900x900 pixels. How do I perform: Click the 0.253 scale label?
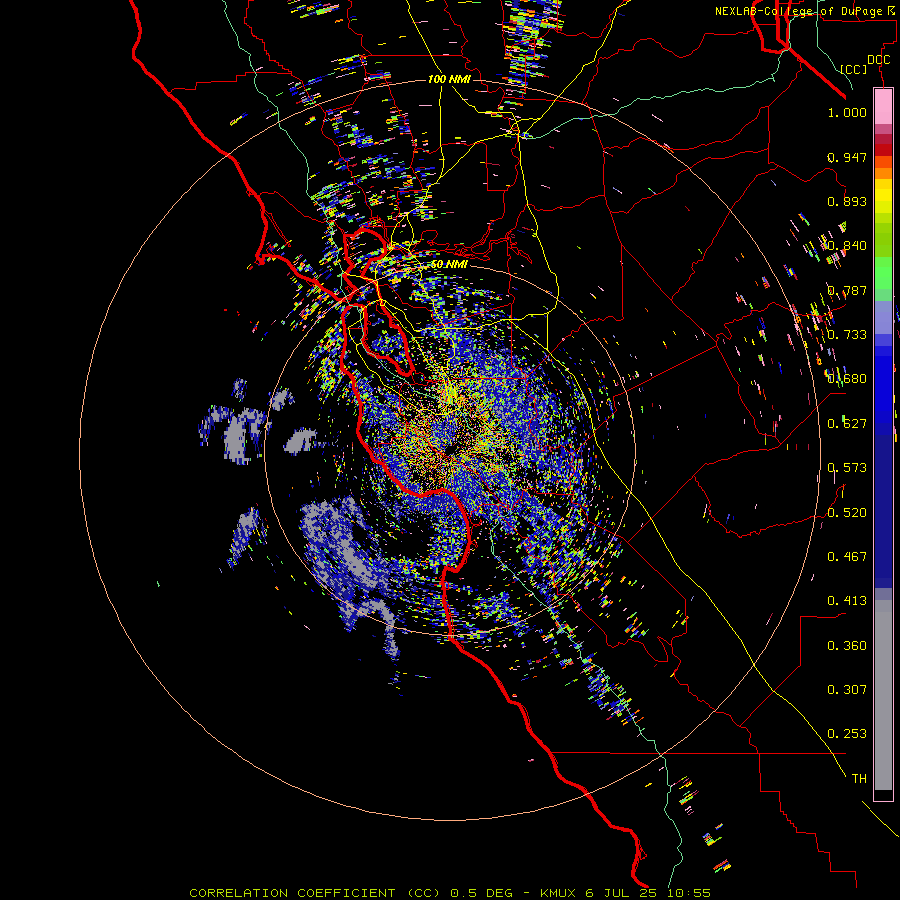pos(847,734)
